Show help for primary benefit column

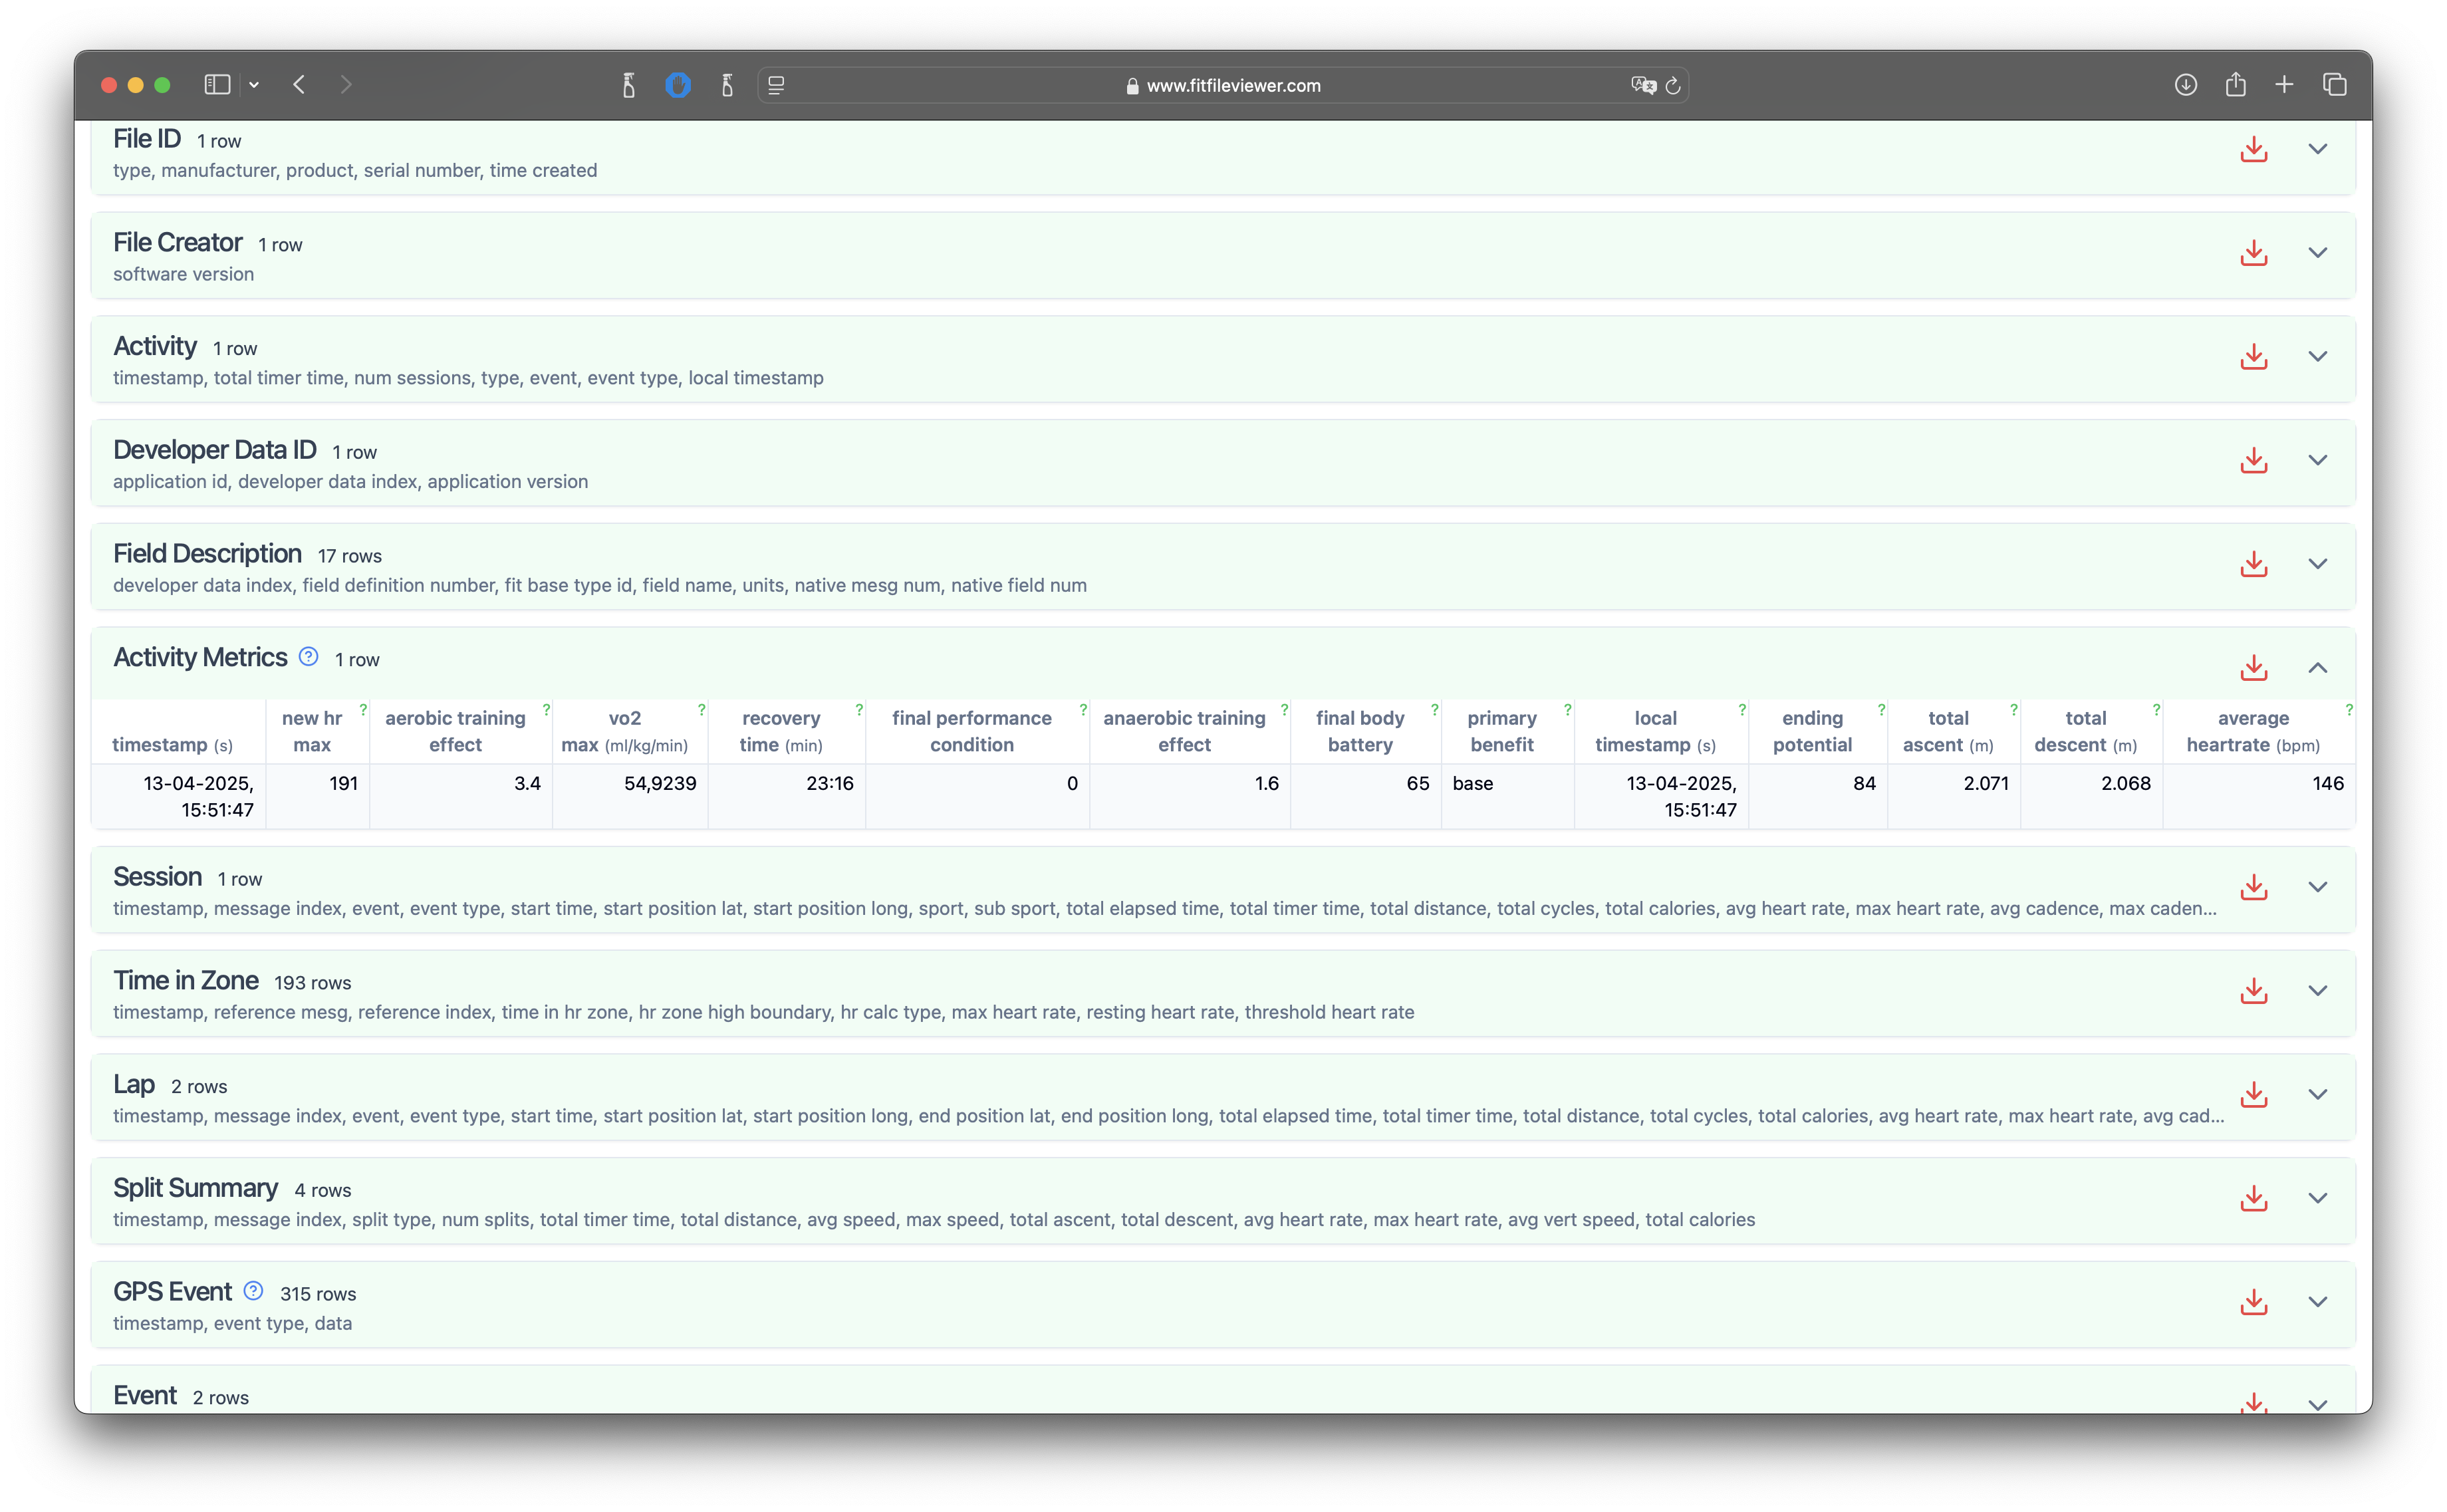[x=1568, y=709]
